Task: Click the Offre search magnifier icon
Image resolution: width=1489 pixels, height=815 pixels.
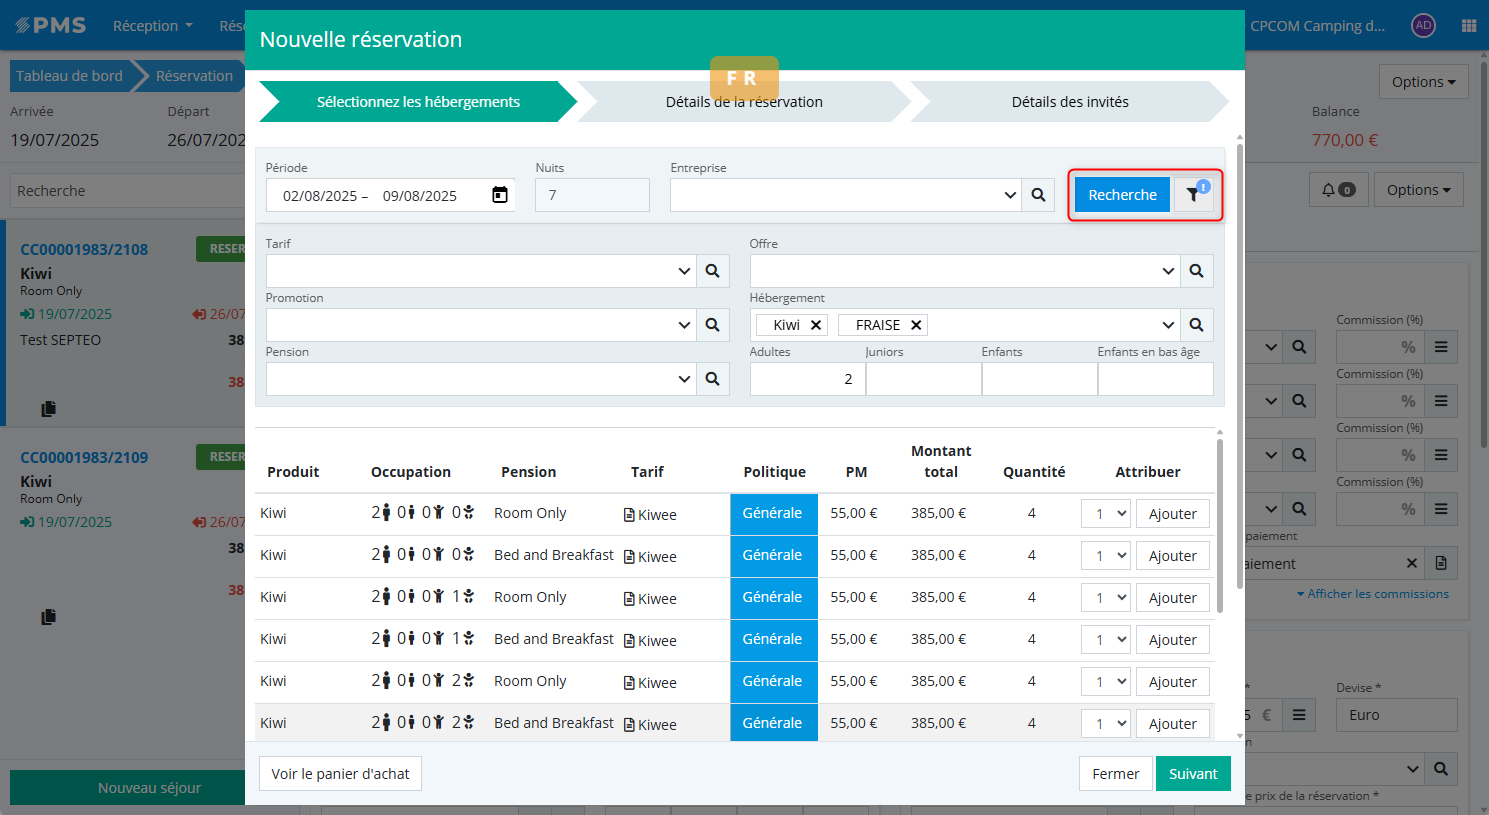Action: click(1196, 271)
